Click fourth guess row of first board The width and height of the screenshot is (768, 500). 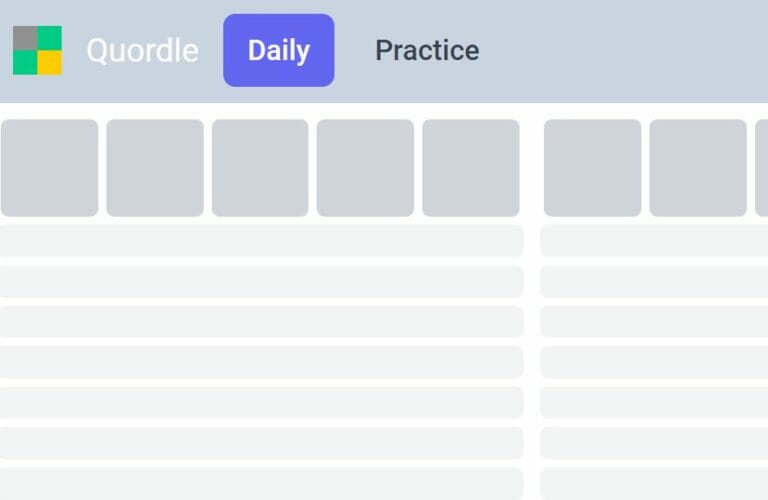point(262,322)
